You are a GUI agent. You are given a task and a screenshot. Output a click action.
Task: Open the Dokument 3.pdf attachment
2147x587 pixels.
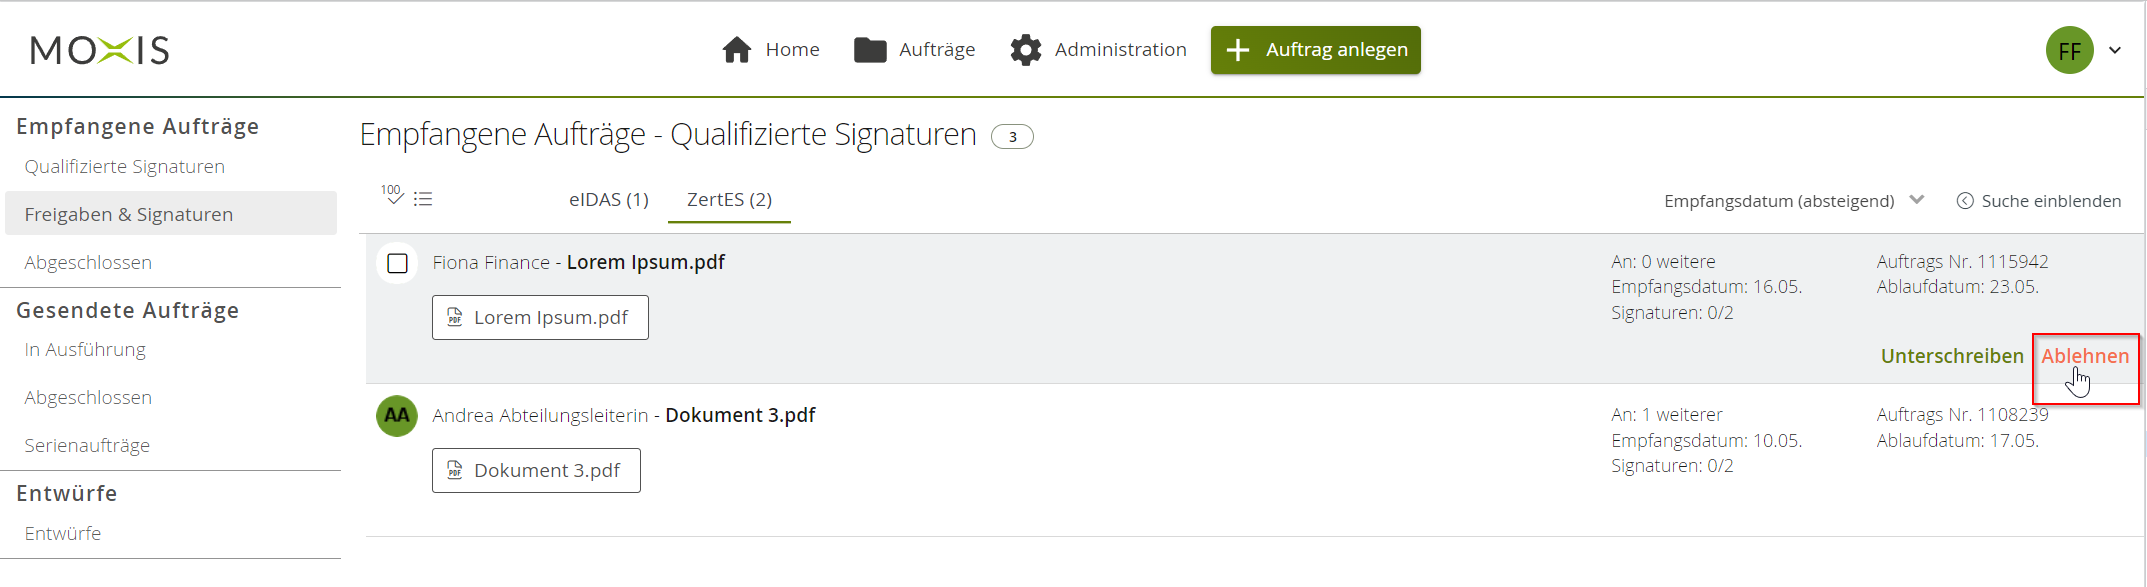[x=536, y=471]
